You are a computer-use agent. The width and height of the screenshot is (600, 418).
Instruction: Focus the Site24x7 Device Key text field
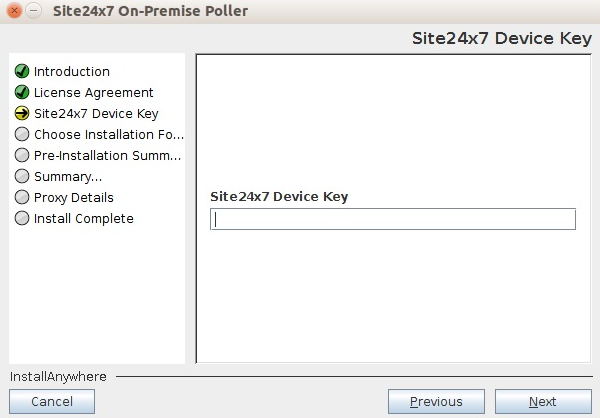point(392,219)
